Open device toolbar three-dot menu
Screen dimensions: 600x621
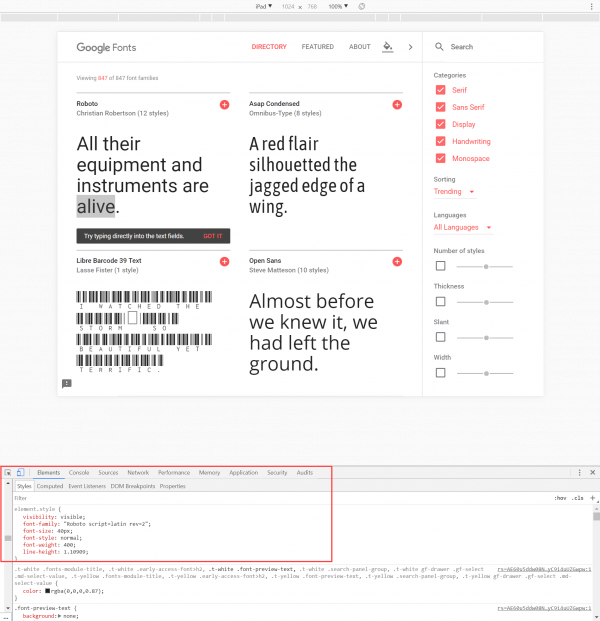coord(591,6)
